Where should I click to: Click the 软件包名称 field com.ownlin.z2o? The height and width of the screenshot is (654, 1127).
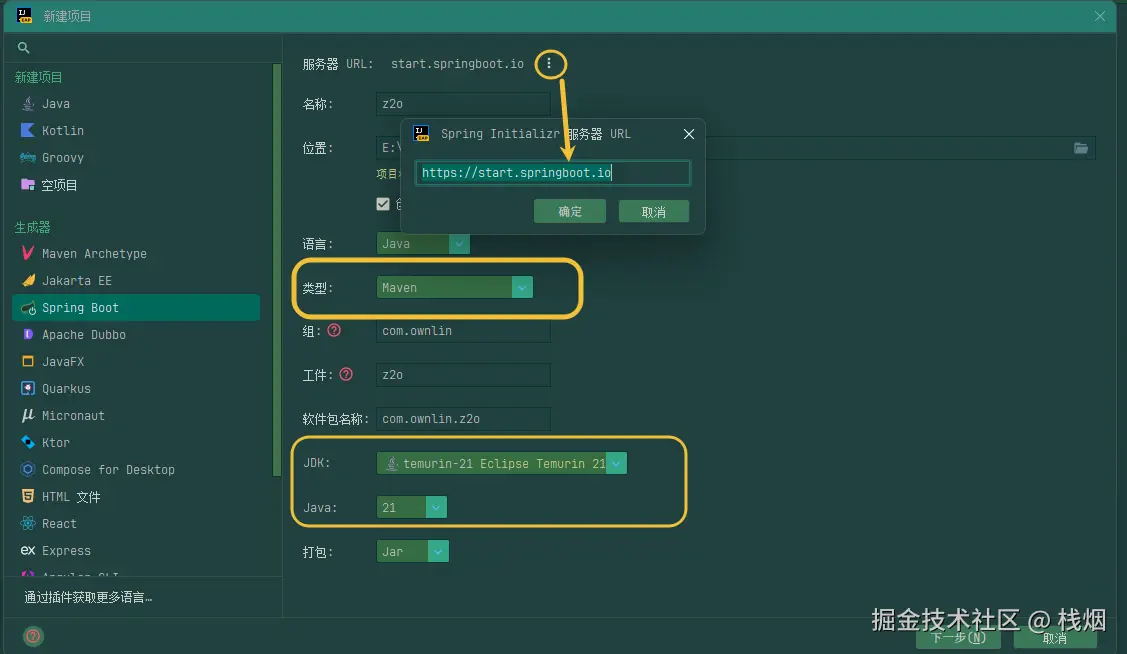click(463, 418)
